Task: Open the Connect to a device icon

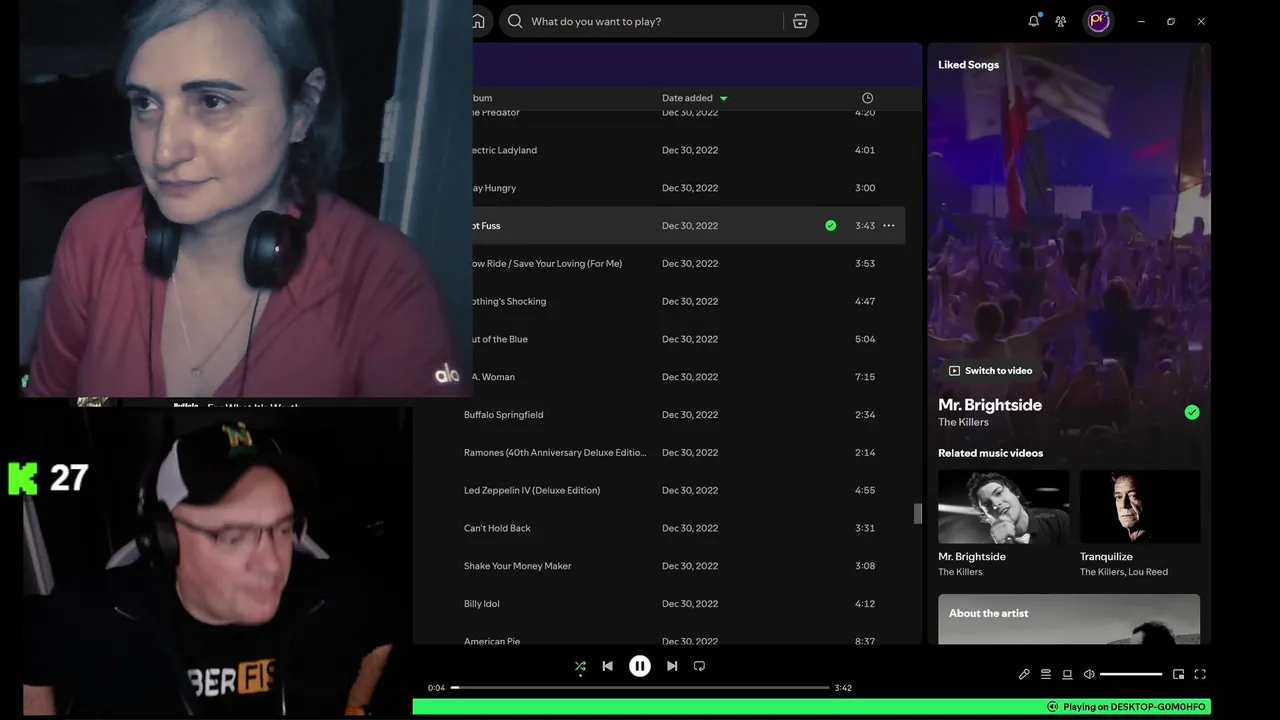Action: tap(1067, 674)
